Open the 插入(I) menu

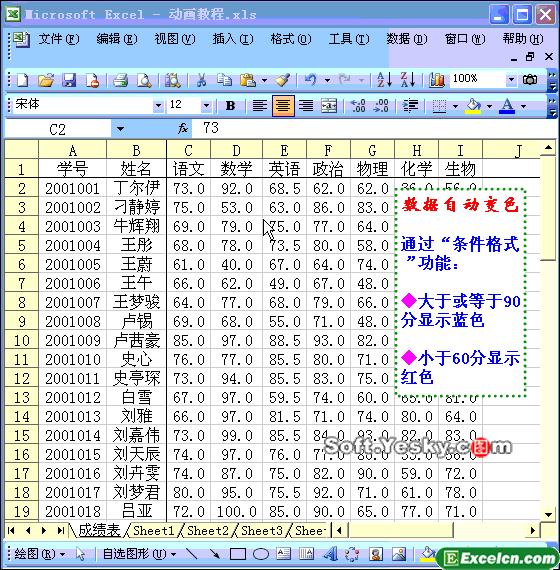pyautogui.click(x=233, y=39)
